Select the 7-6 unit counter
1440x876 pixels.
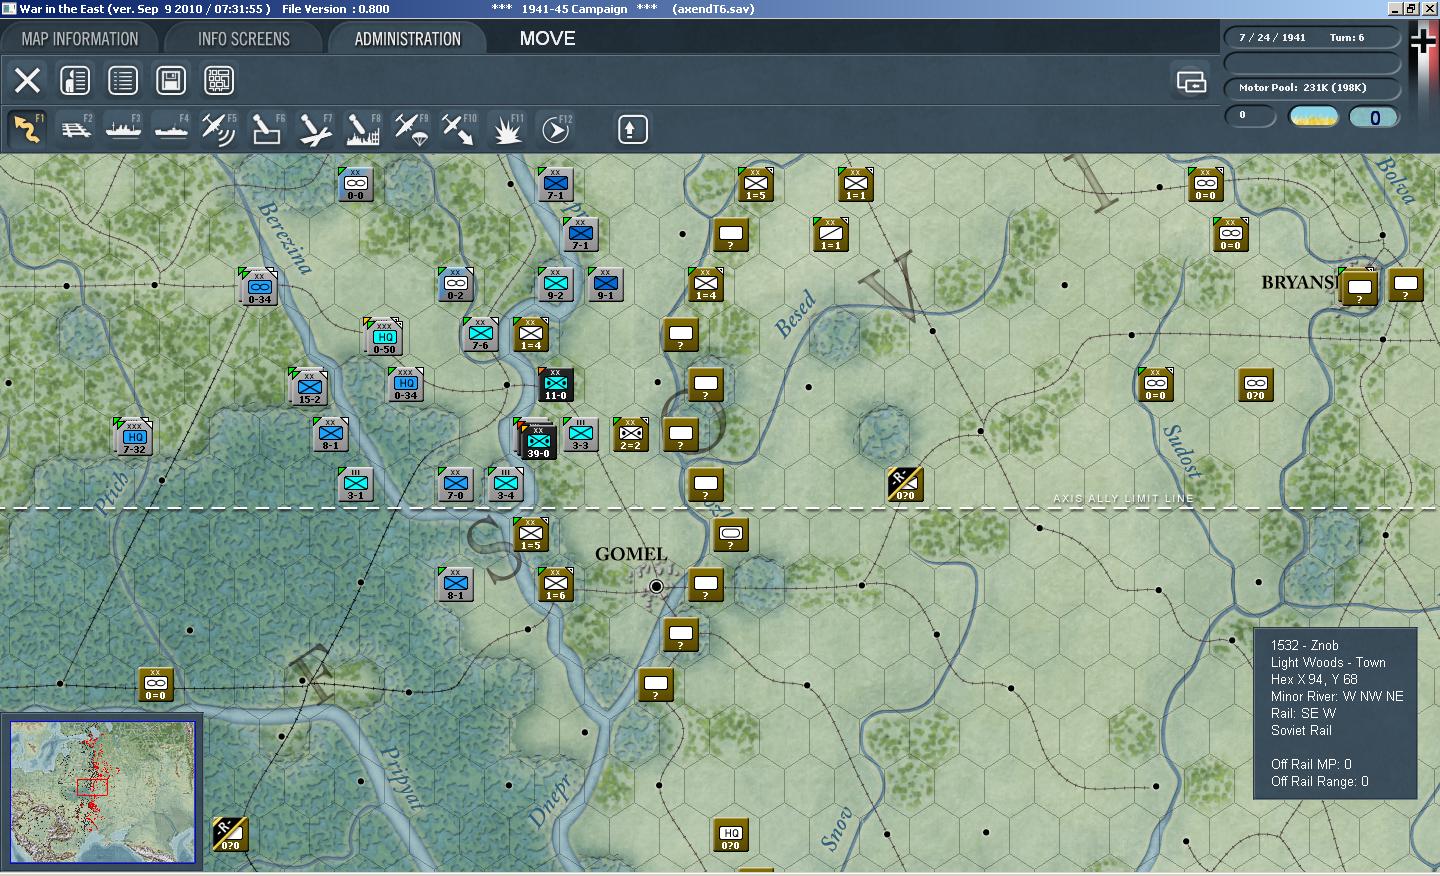tap(480, 334)
